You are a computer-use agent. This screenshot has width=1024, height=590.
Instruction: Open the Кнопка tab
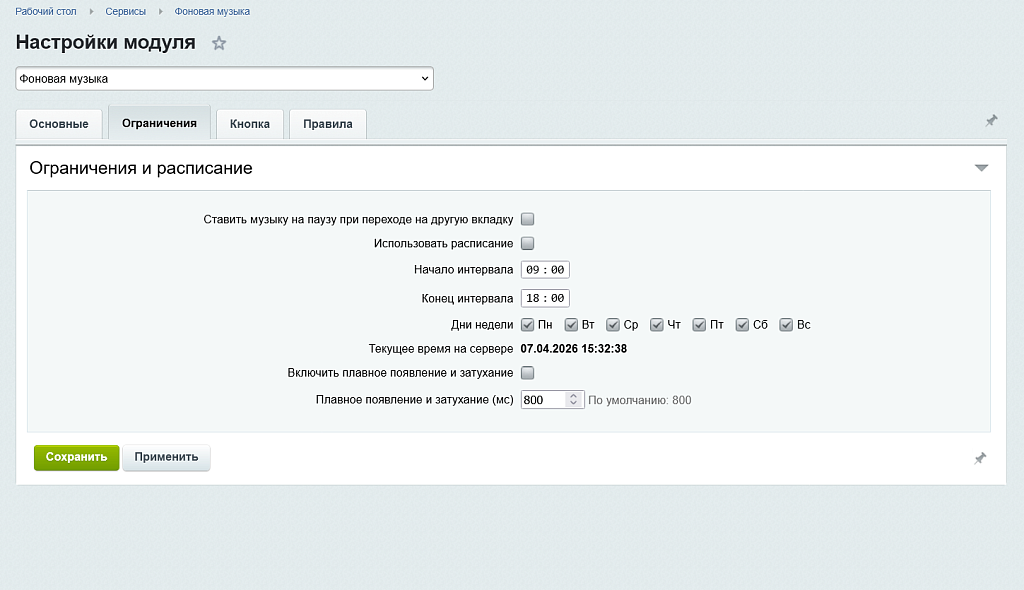[x=250, y=124]
